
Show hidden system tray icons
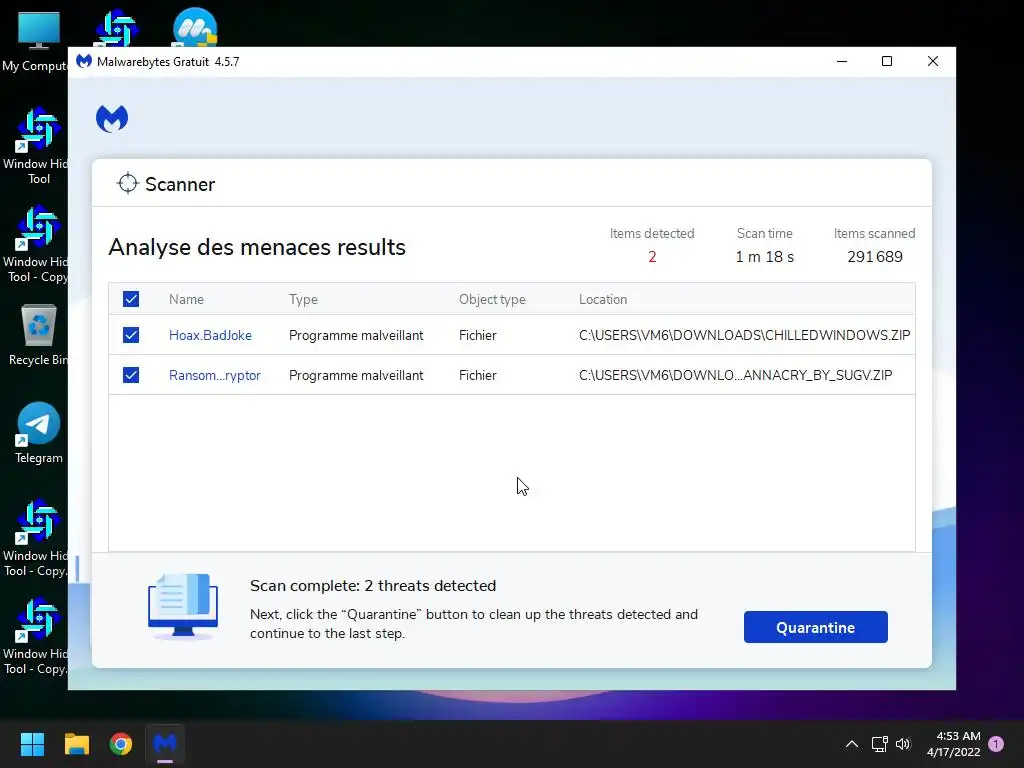coord(852,744)
